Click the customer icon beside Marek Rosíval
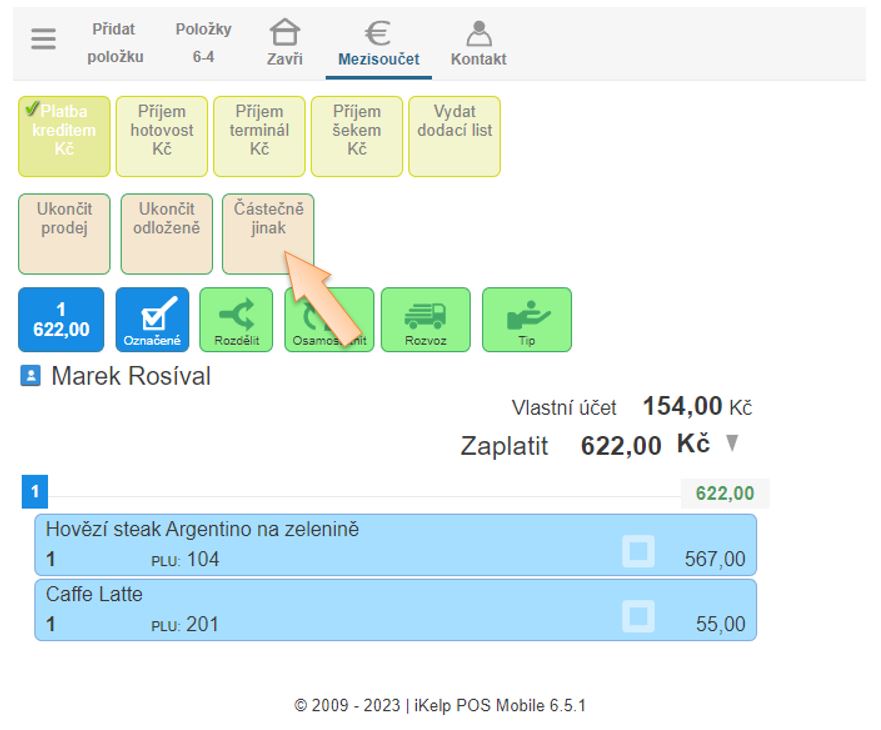The height and width of the screenshot is (730, 881). pos(30,377)
